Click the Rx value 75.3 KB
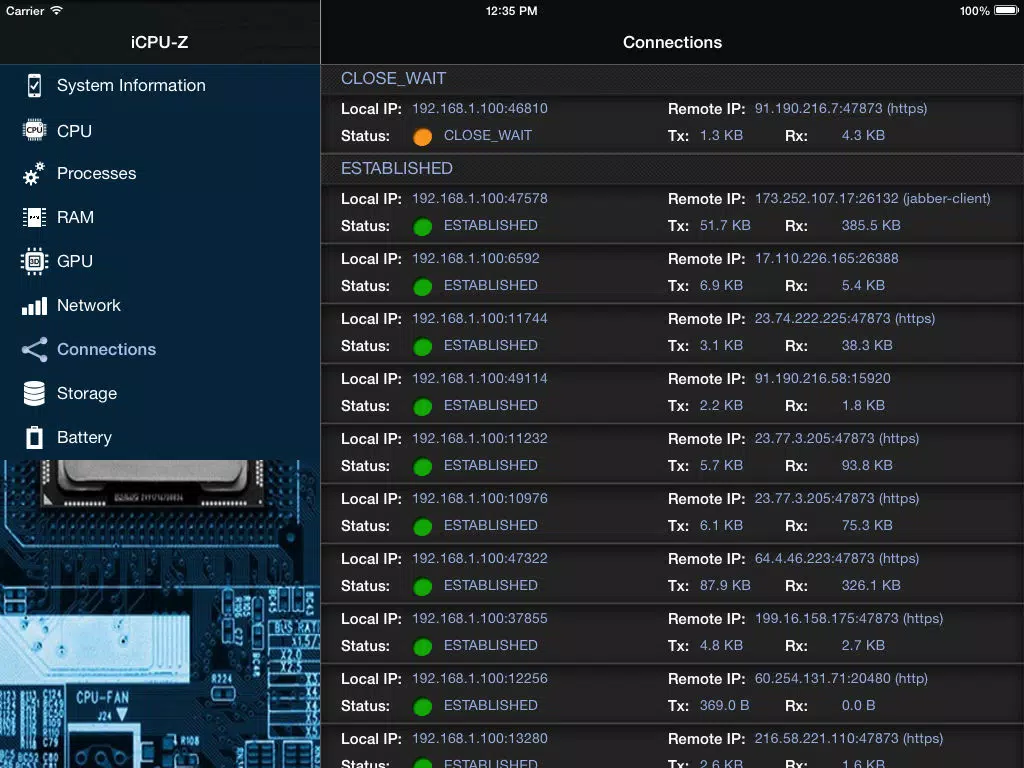Image resolution: width=1024 pixels, height=768 pixels. click(x=867, y=526)
